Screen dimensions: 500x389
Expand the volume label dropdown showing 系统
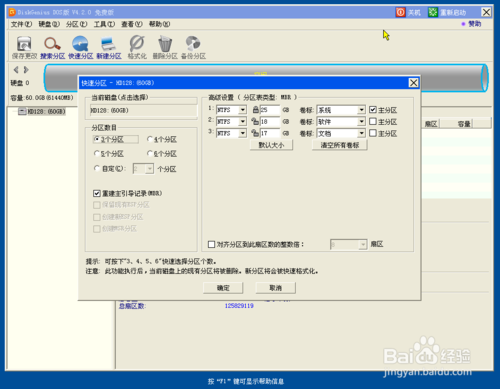[x=362, y=110]
